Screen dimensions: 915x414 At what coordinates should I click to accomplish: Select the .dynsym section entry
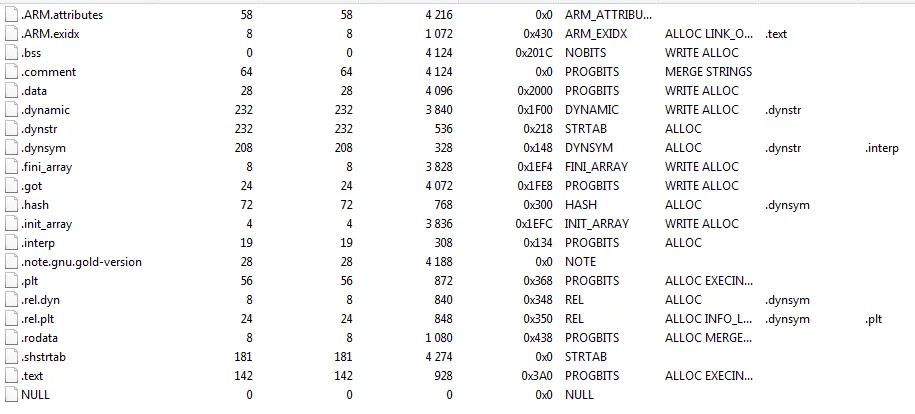(41, 148)
